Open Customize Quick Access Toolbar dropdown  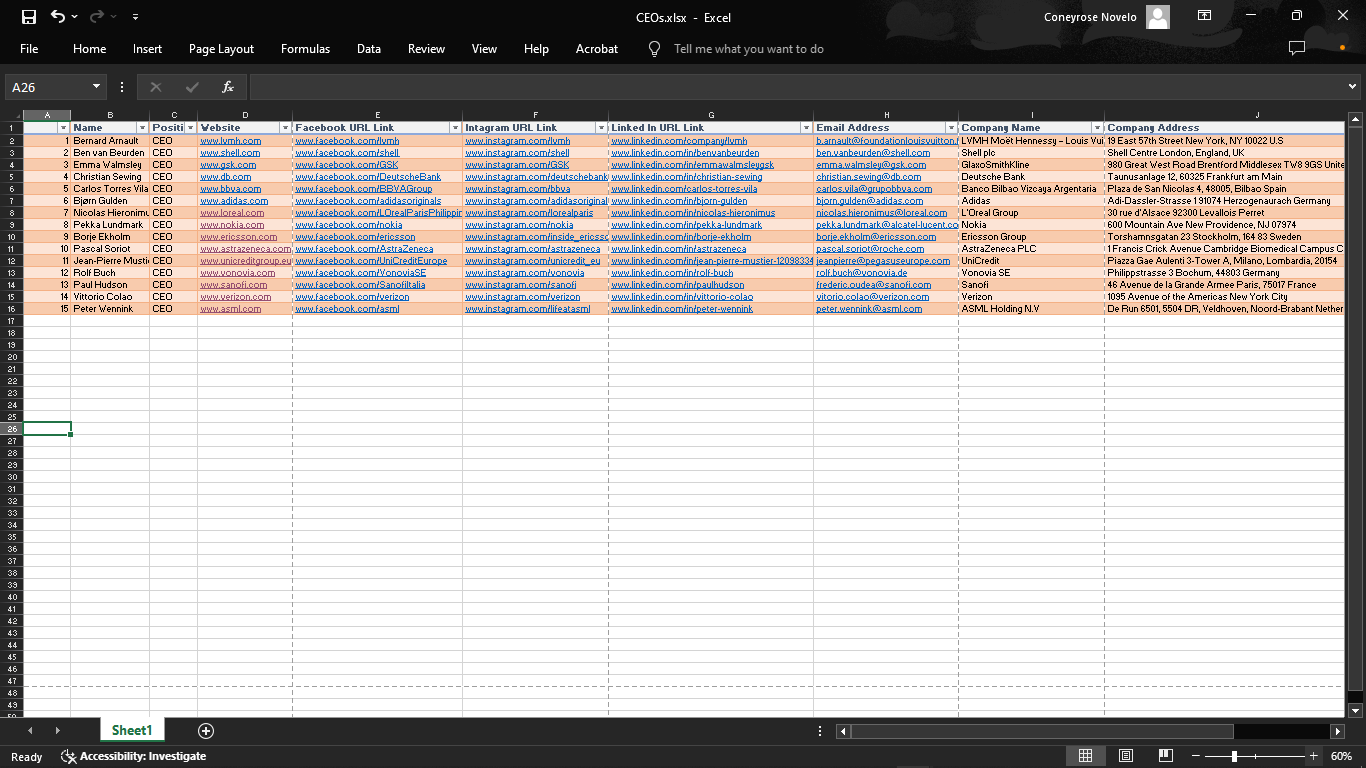point(135,17)
